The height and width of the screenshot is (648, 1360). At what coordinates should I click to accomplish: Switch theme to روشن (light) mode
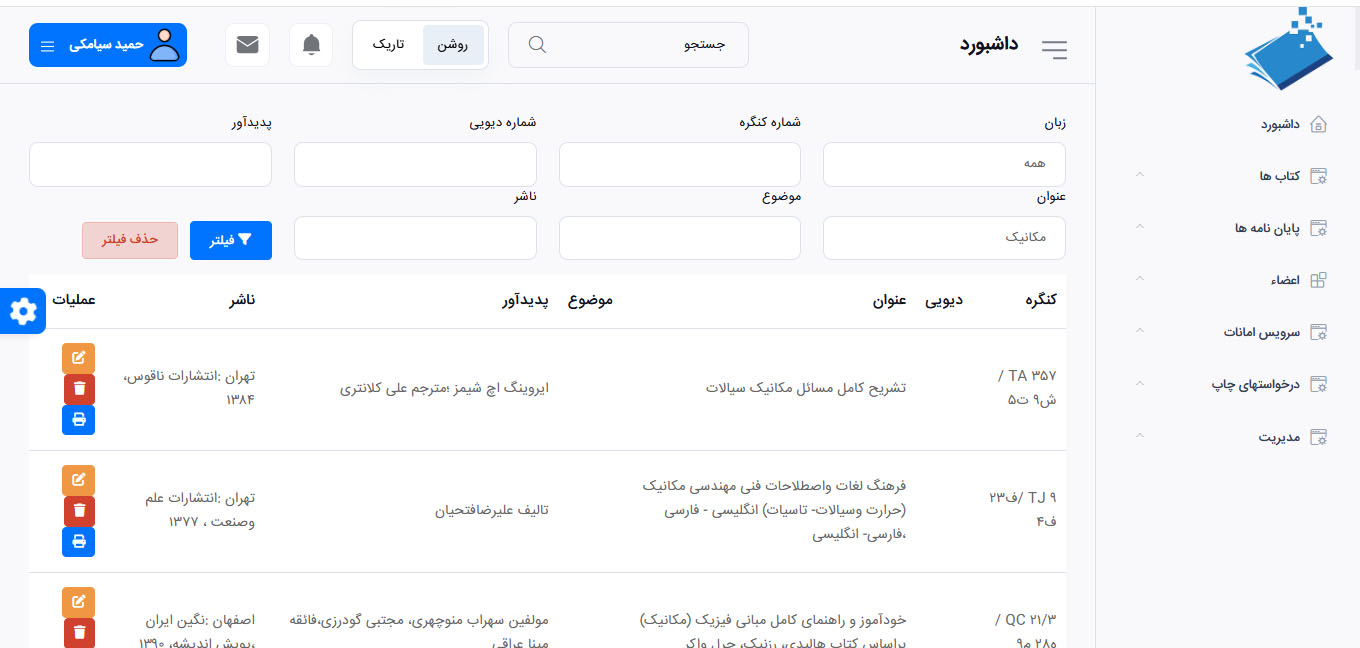click(x=453, y=45)
